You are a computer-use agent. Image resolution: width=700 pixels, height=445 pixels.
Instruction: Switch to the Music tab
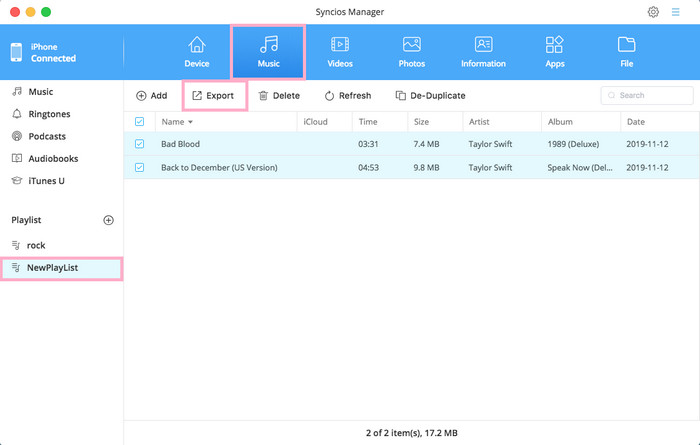[x=268, y=52]
